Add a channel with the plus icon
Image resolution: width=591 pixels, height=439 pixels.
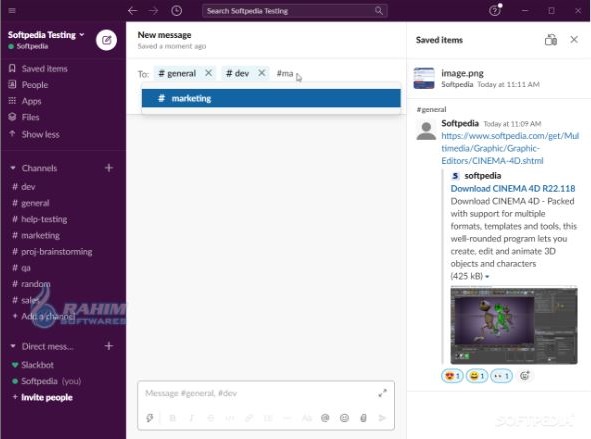pos(109,168)
